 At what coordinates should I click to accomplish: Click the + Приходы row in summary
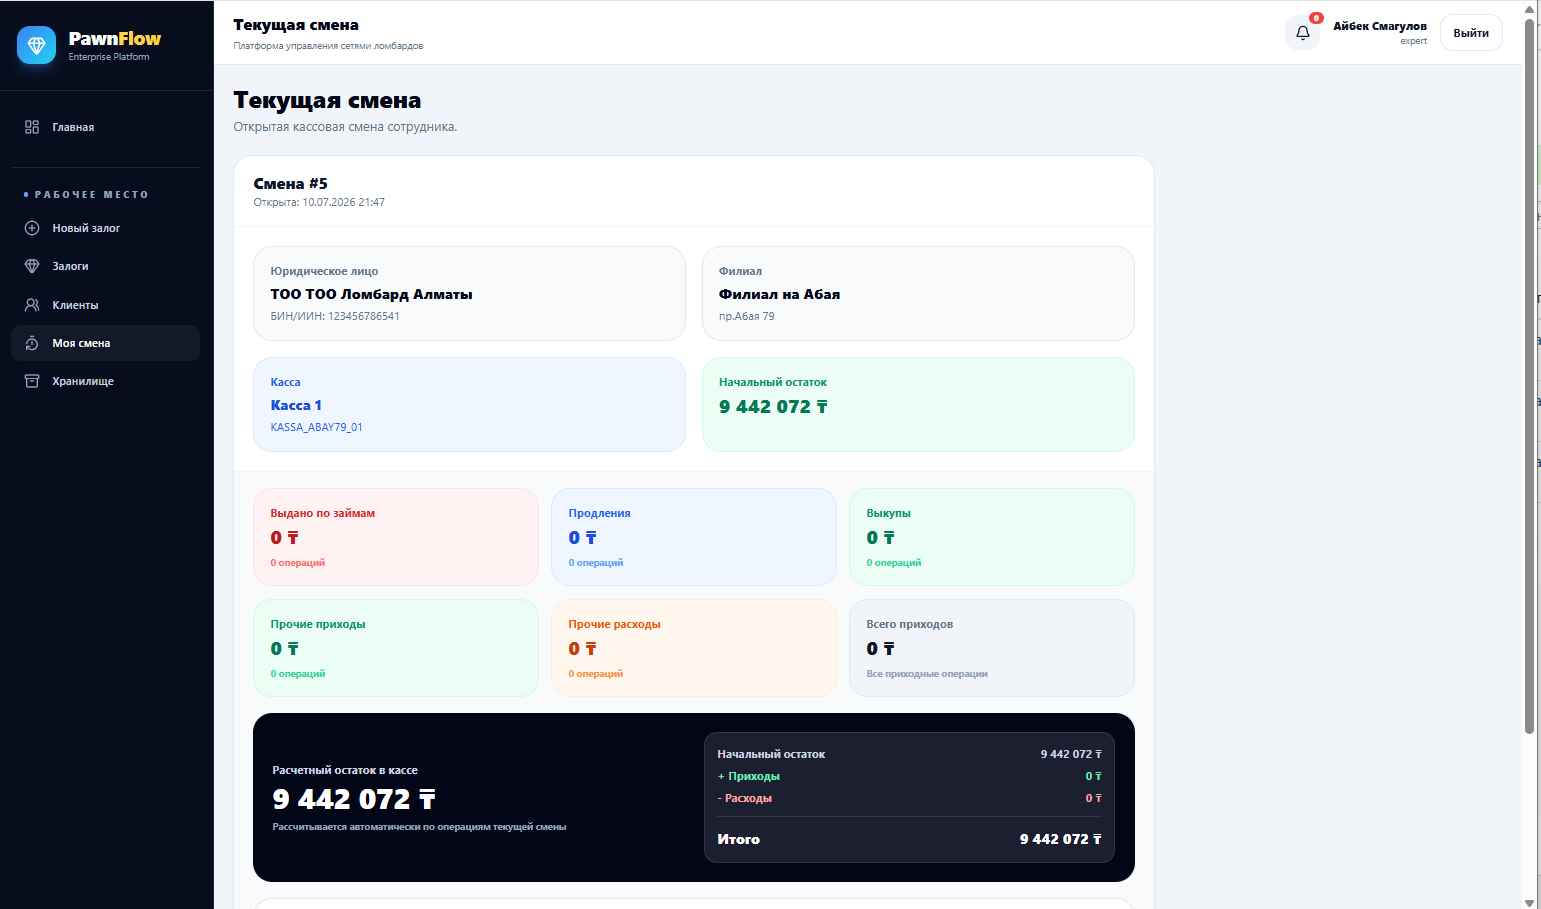909,776
